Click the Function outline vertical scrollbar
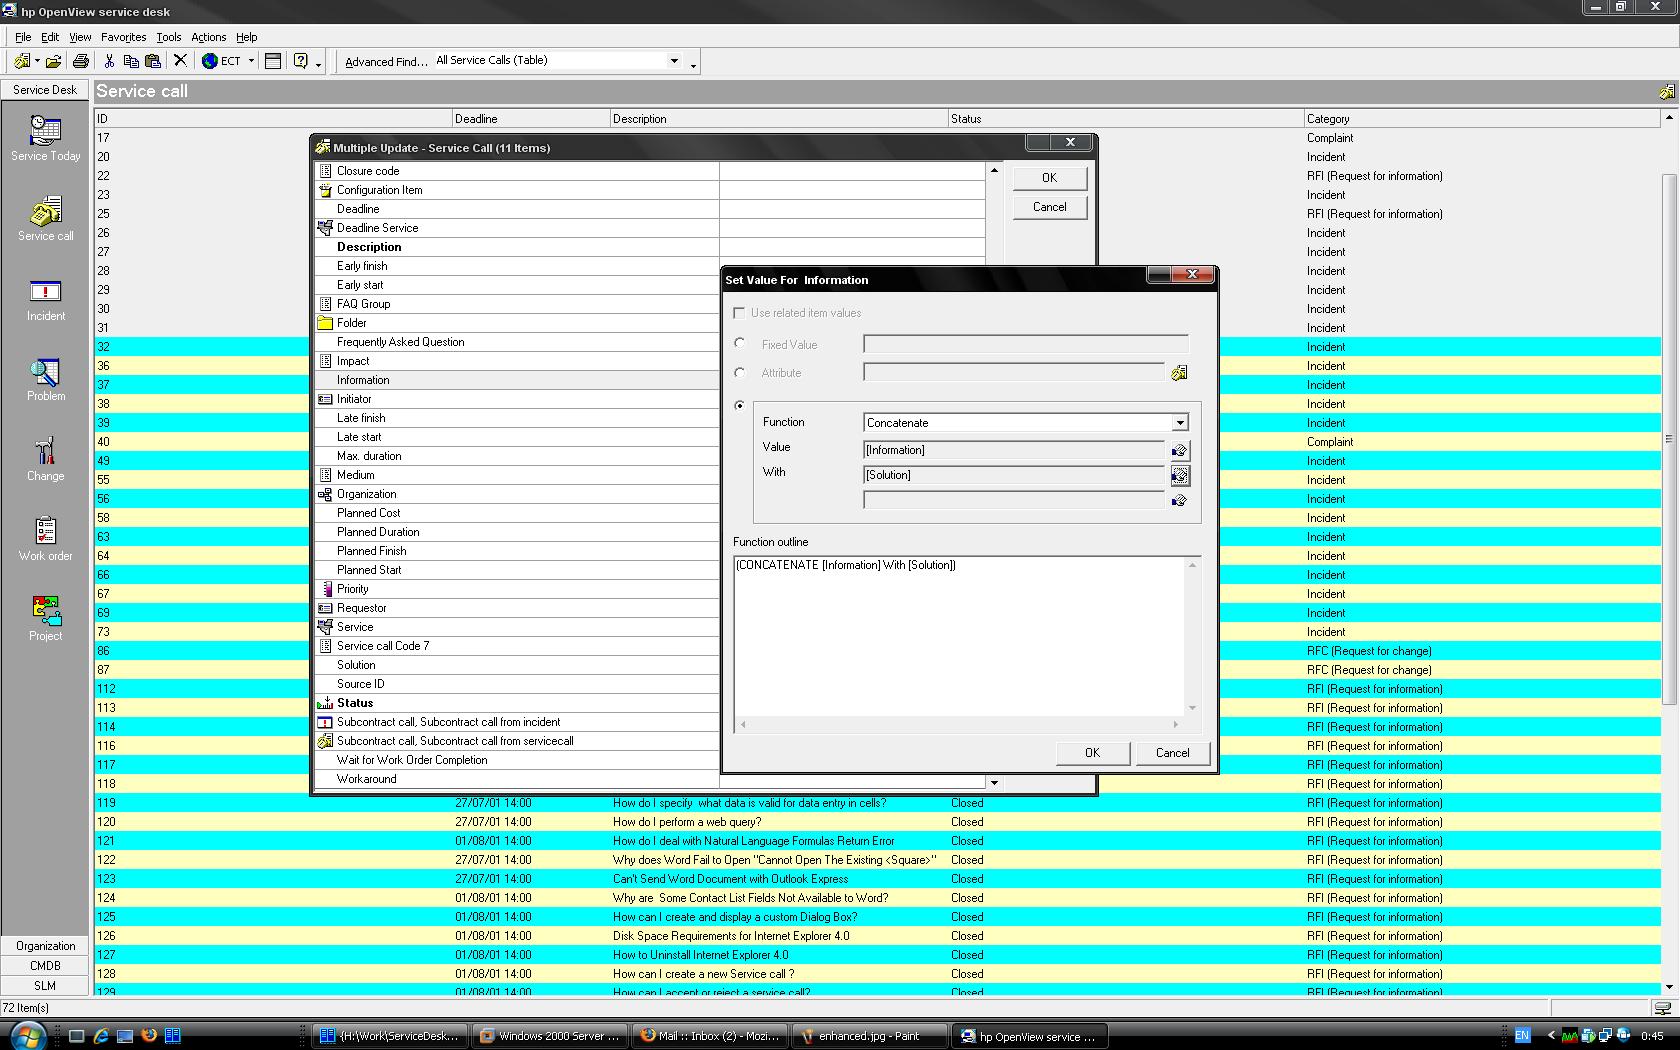This screenshot has width=1680, height=1050. (x=1192, y=636)
